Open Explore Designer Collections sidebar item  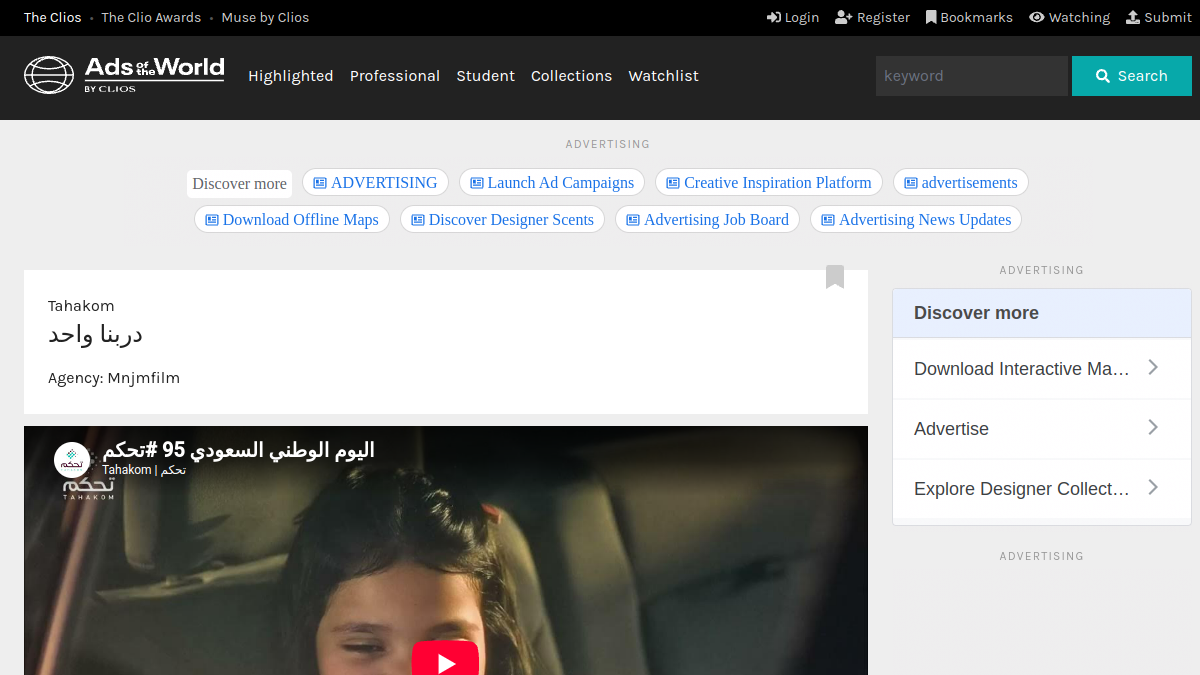pos(1041,489)
